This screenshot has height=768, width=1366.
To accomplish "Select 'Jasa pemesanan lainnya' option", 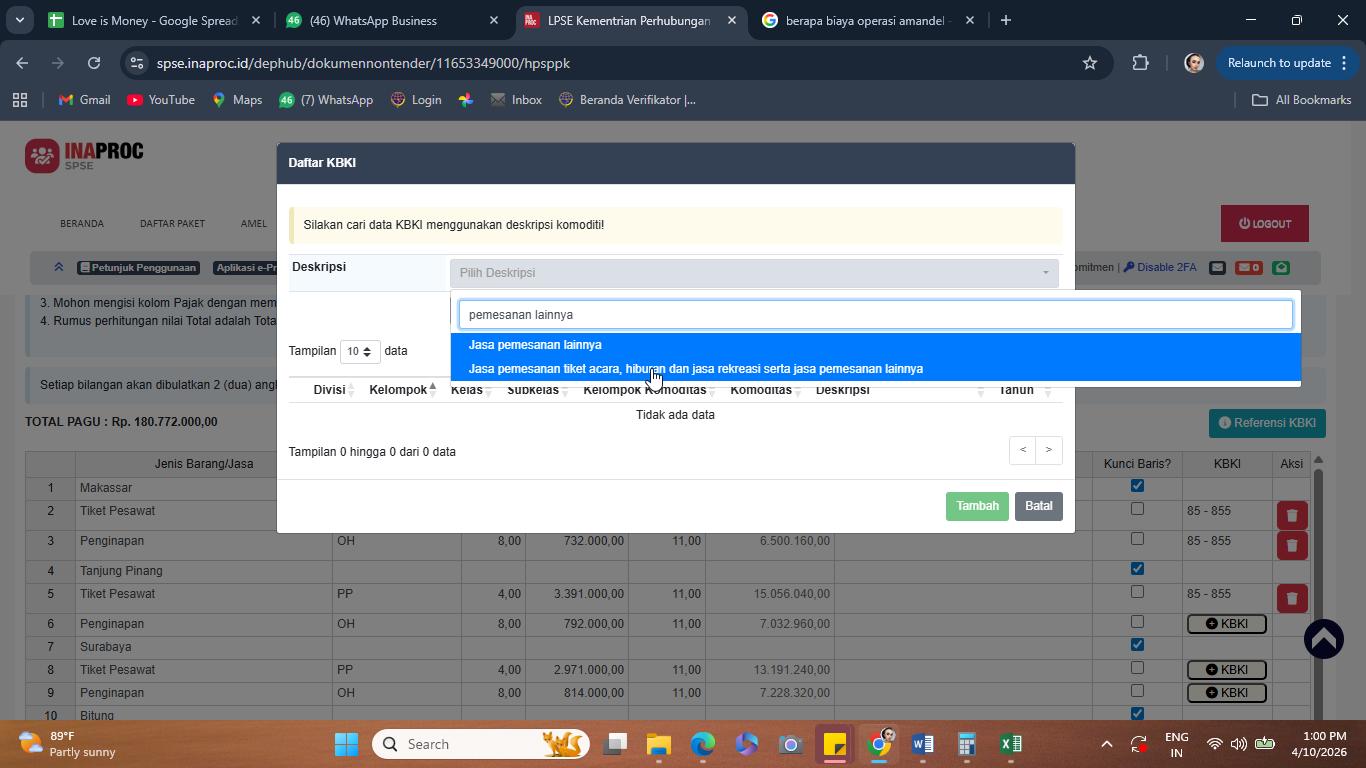I will [x=875, y=345].
